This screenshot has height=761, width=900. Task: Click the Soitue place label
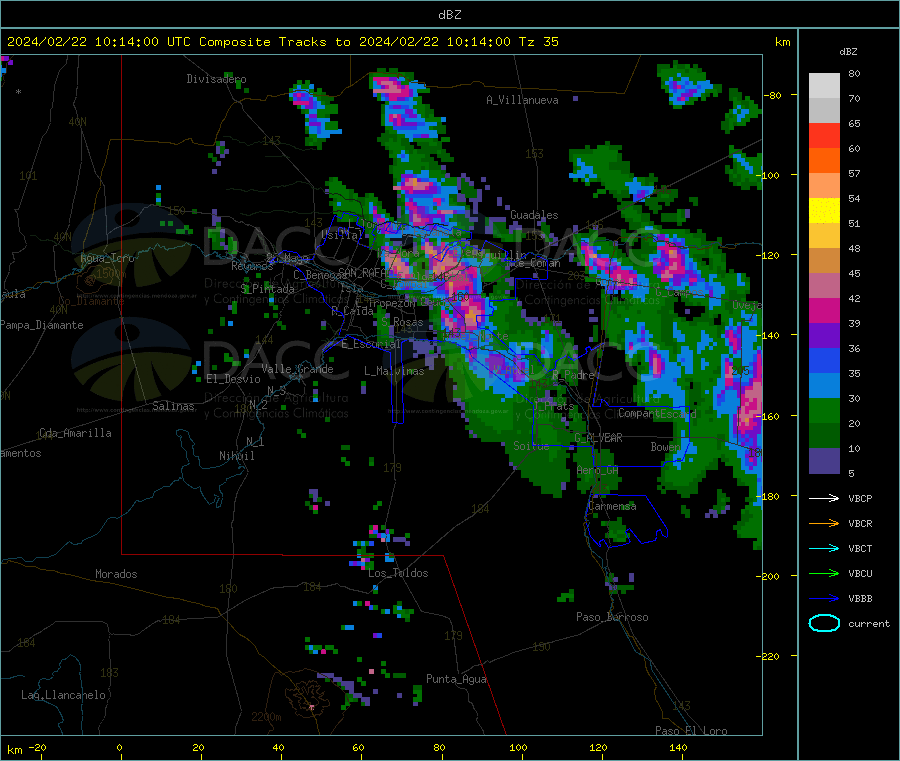click(x=531, y=446)
